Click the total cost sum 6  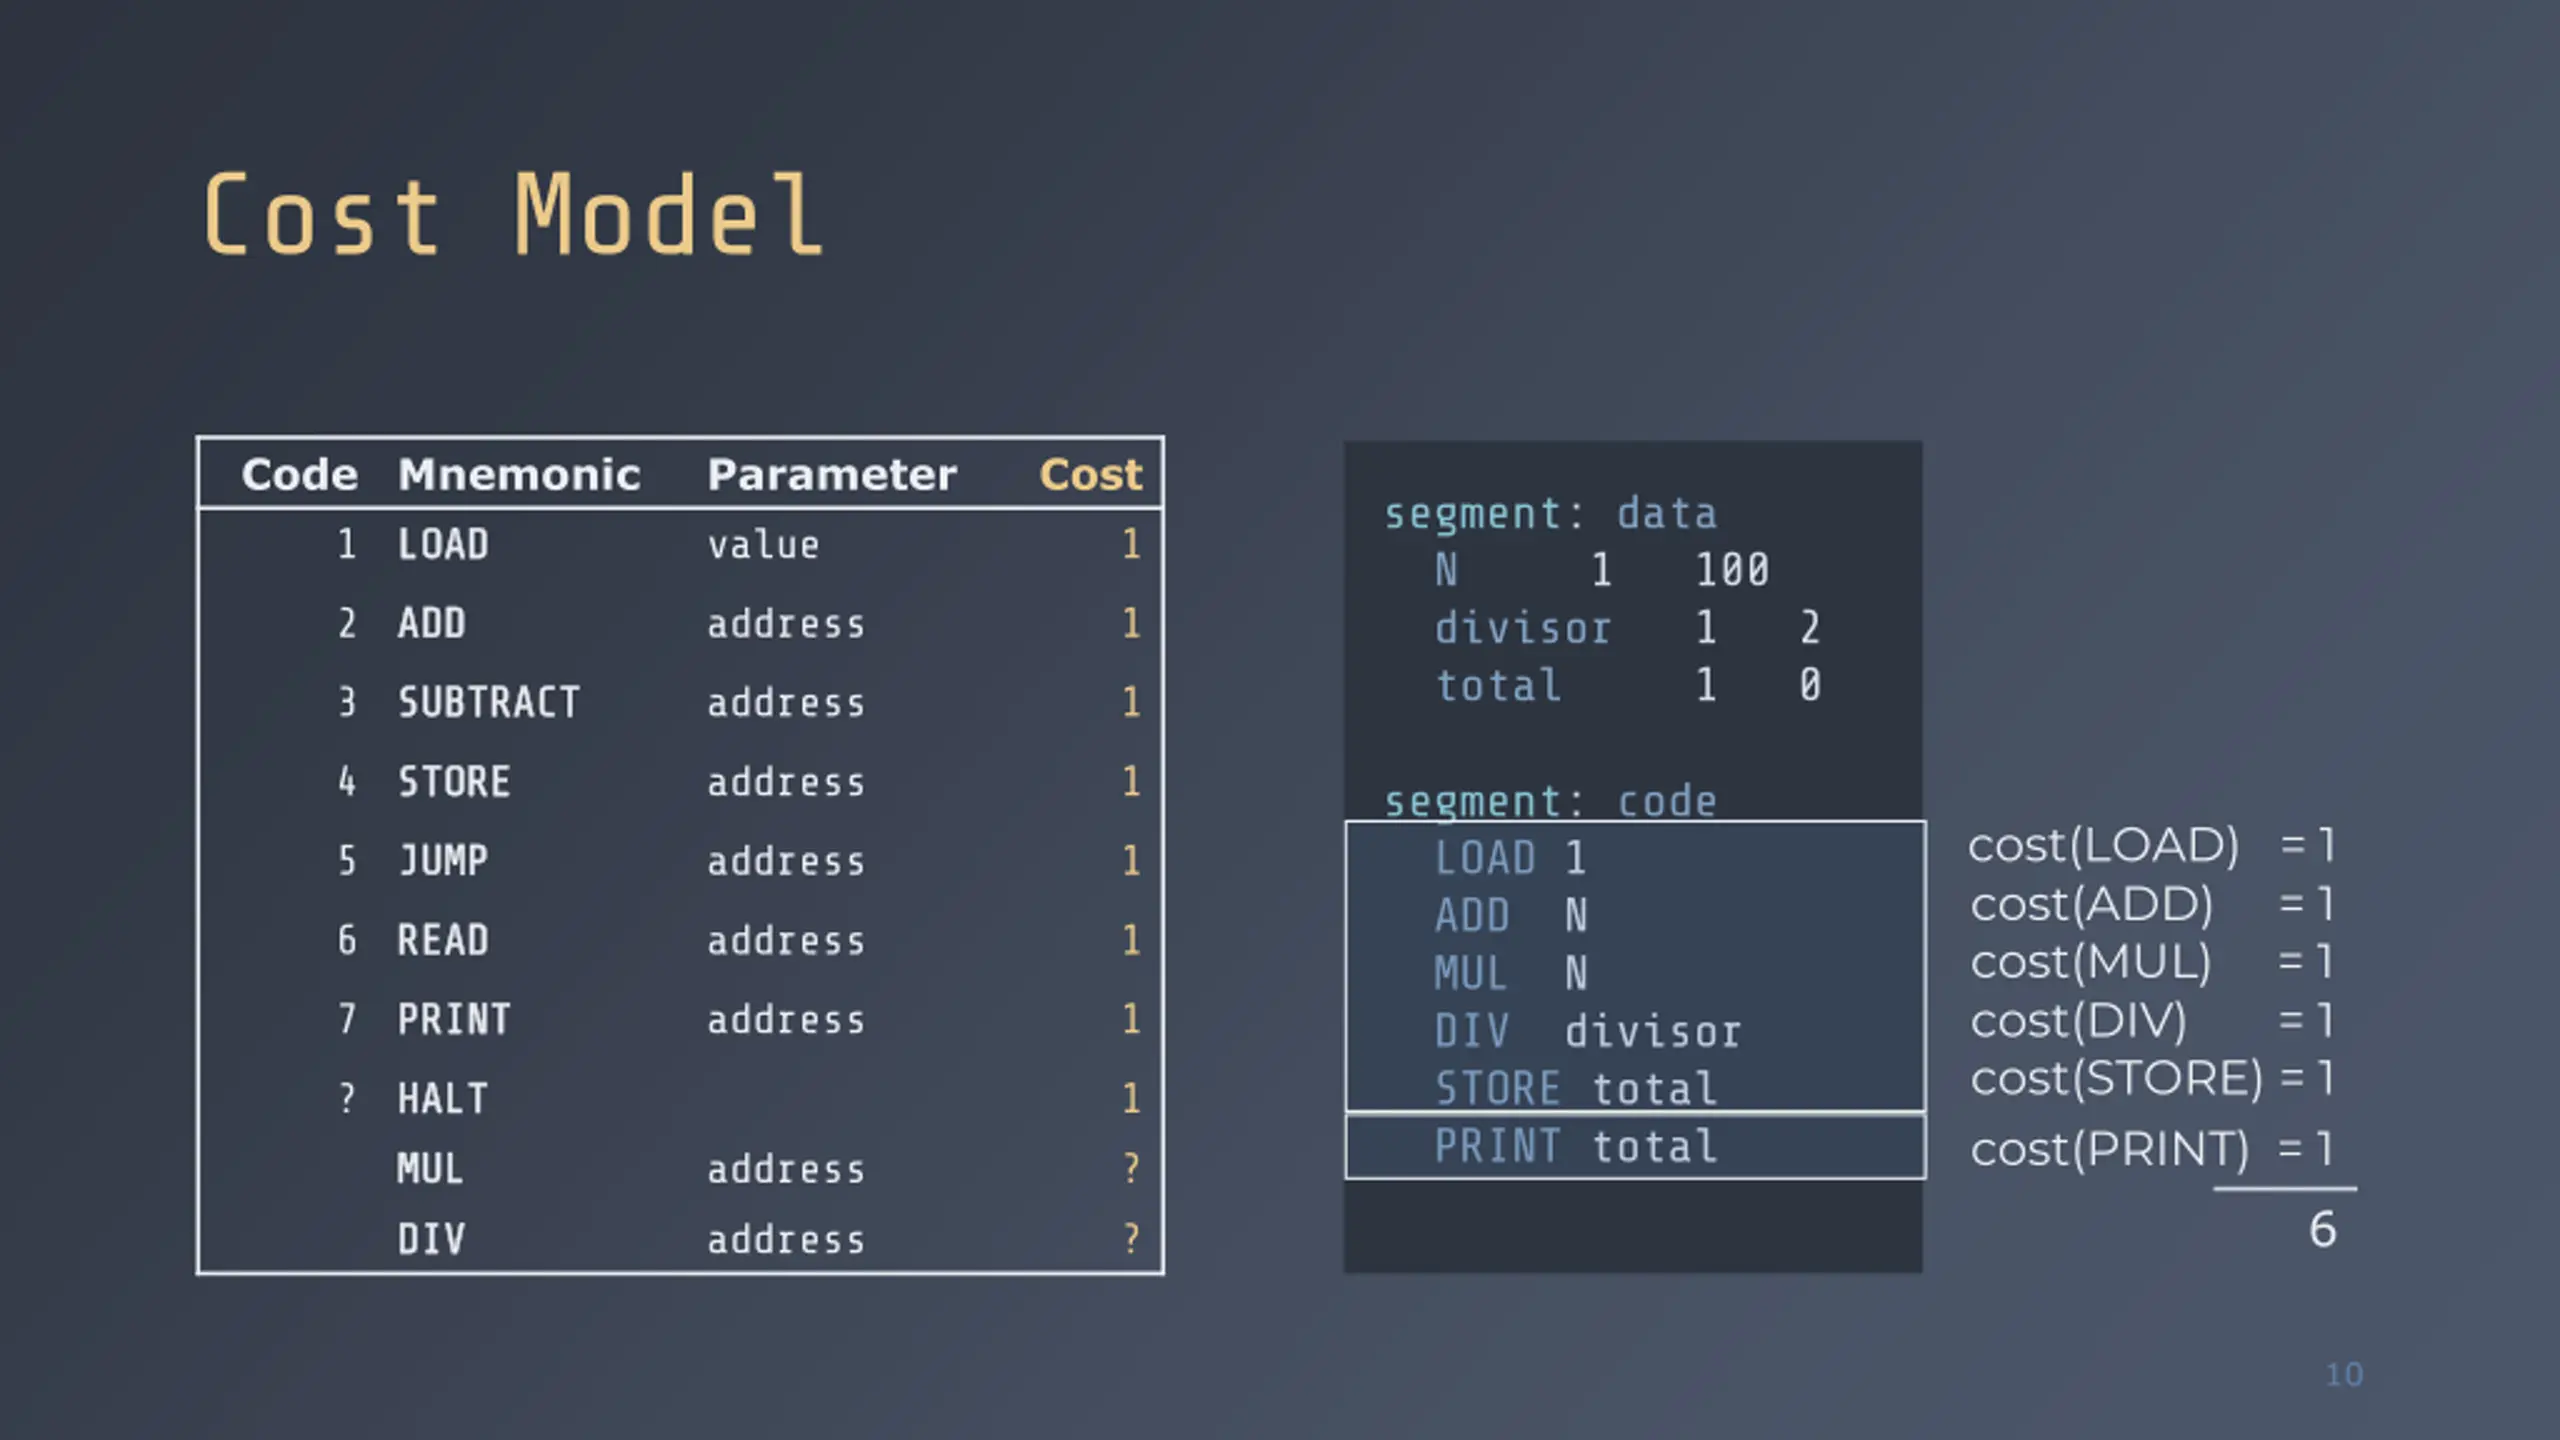(x=2322, y=1229)
